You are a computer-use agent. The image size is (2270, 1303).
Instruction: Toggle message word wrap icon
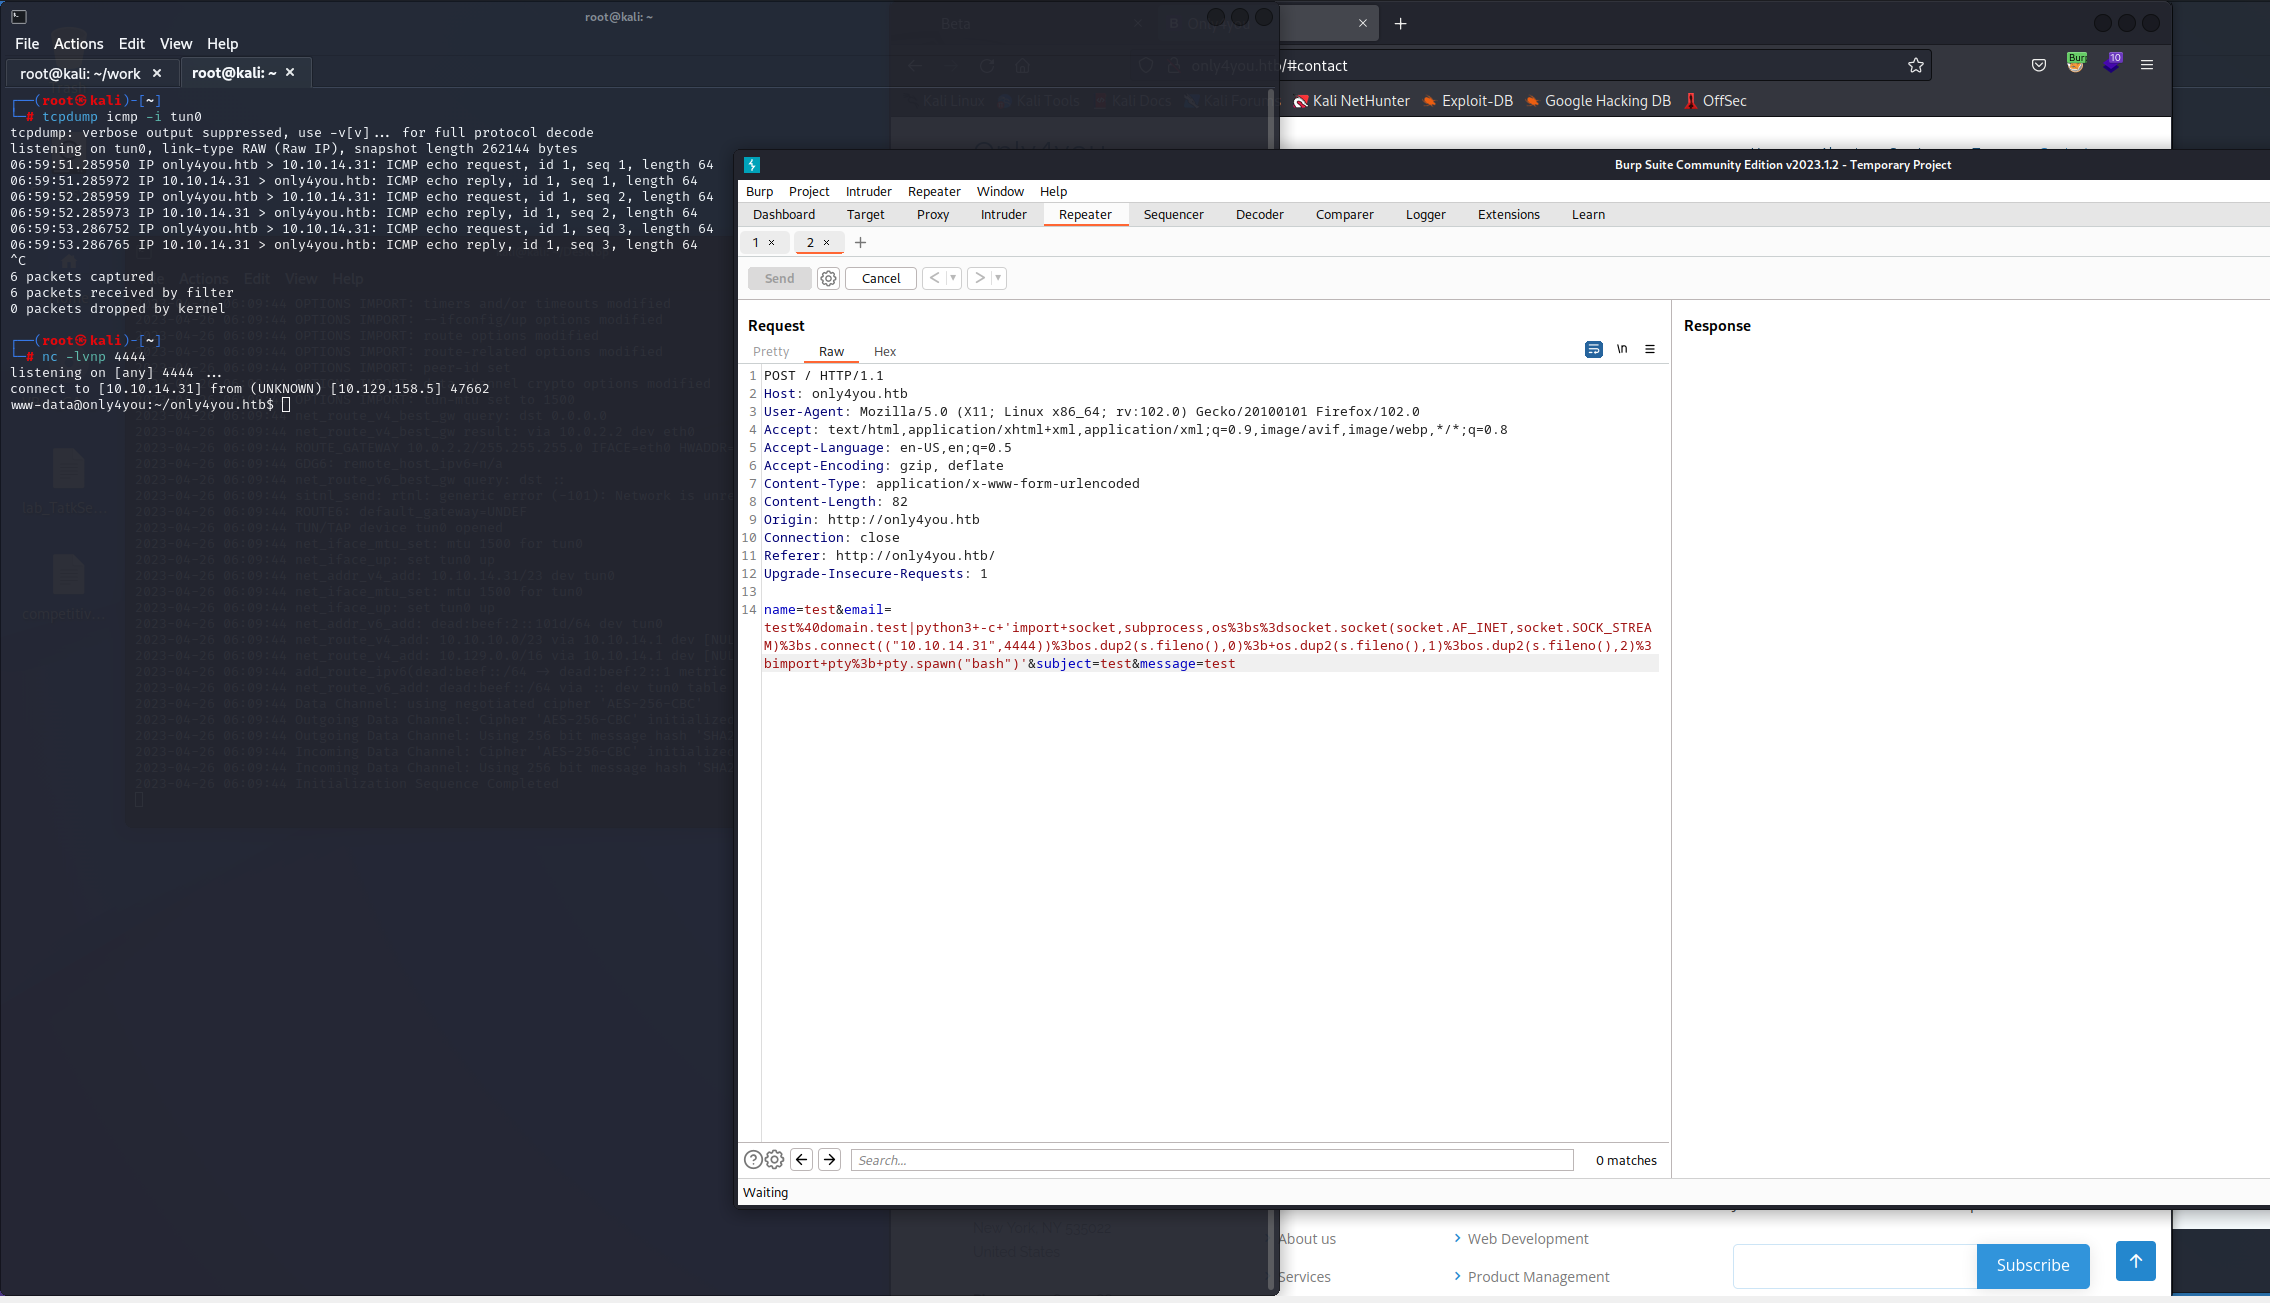click(x=1593, y=350)
